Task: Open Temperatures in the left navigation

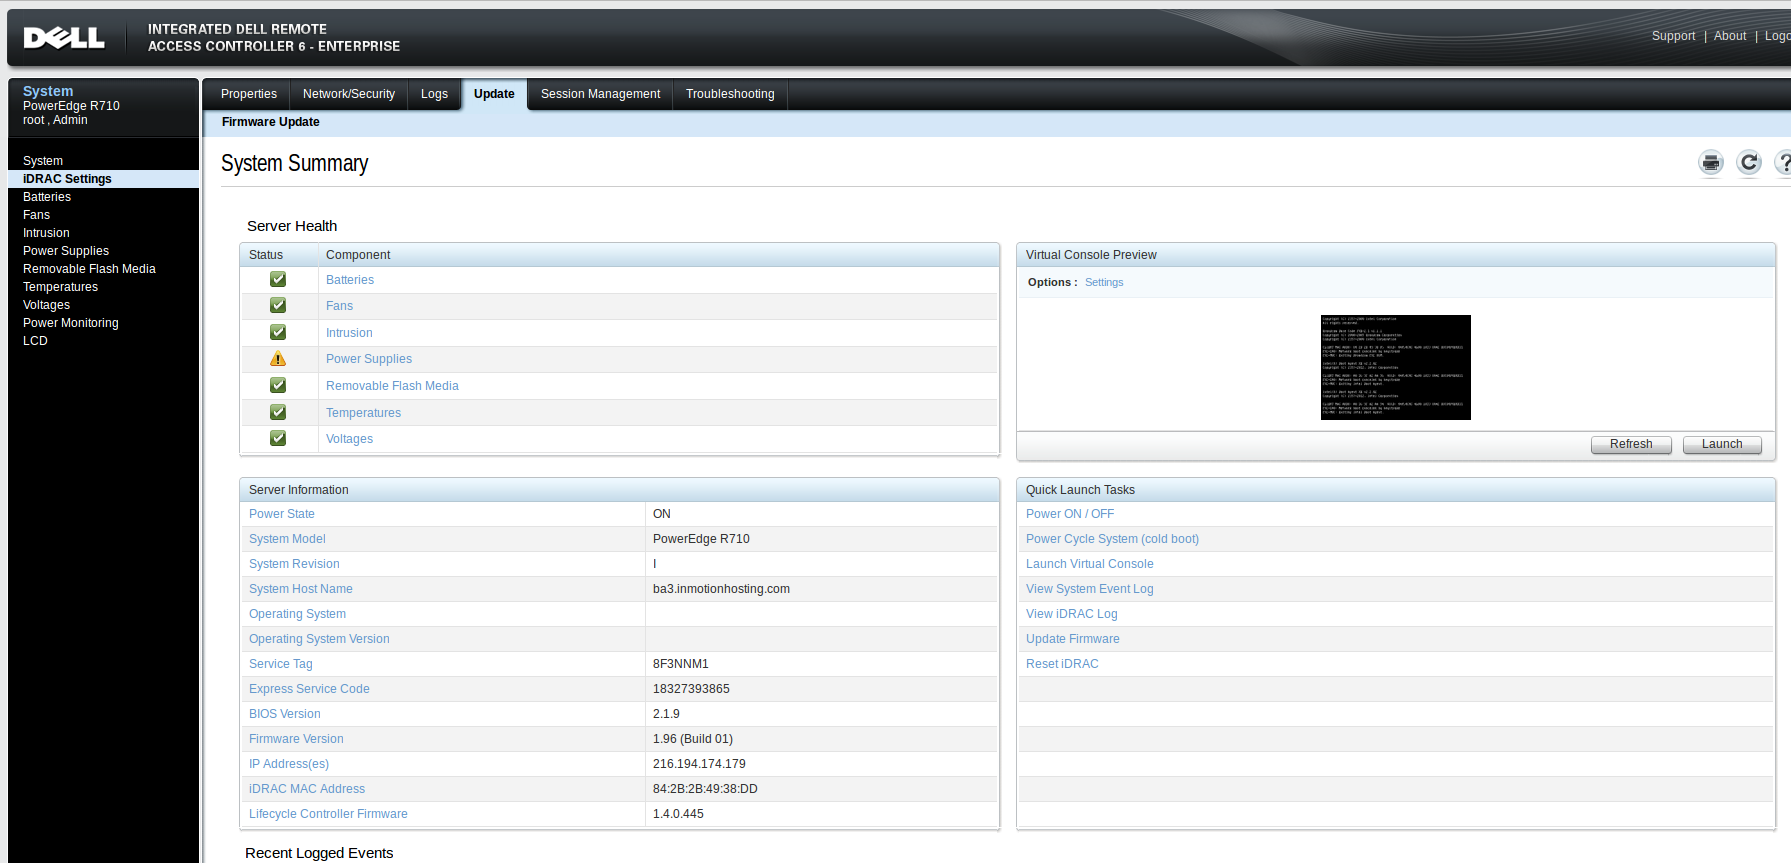Action: (x=60, y=287)
